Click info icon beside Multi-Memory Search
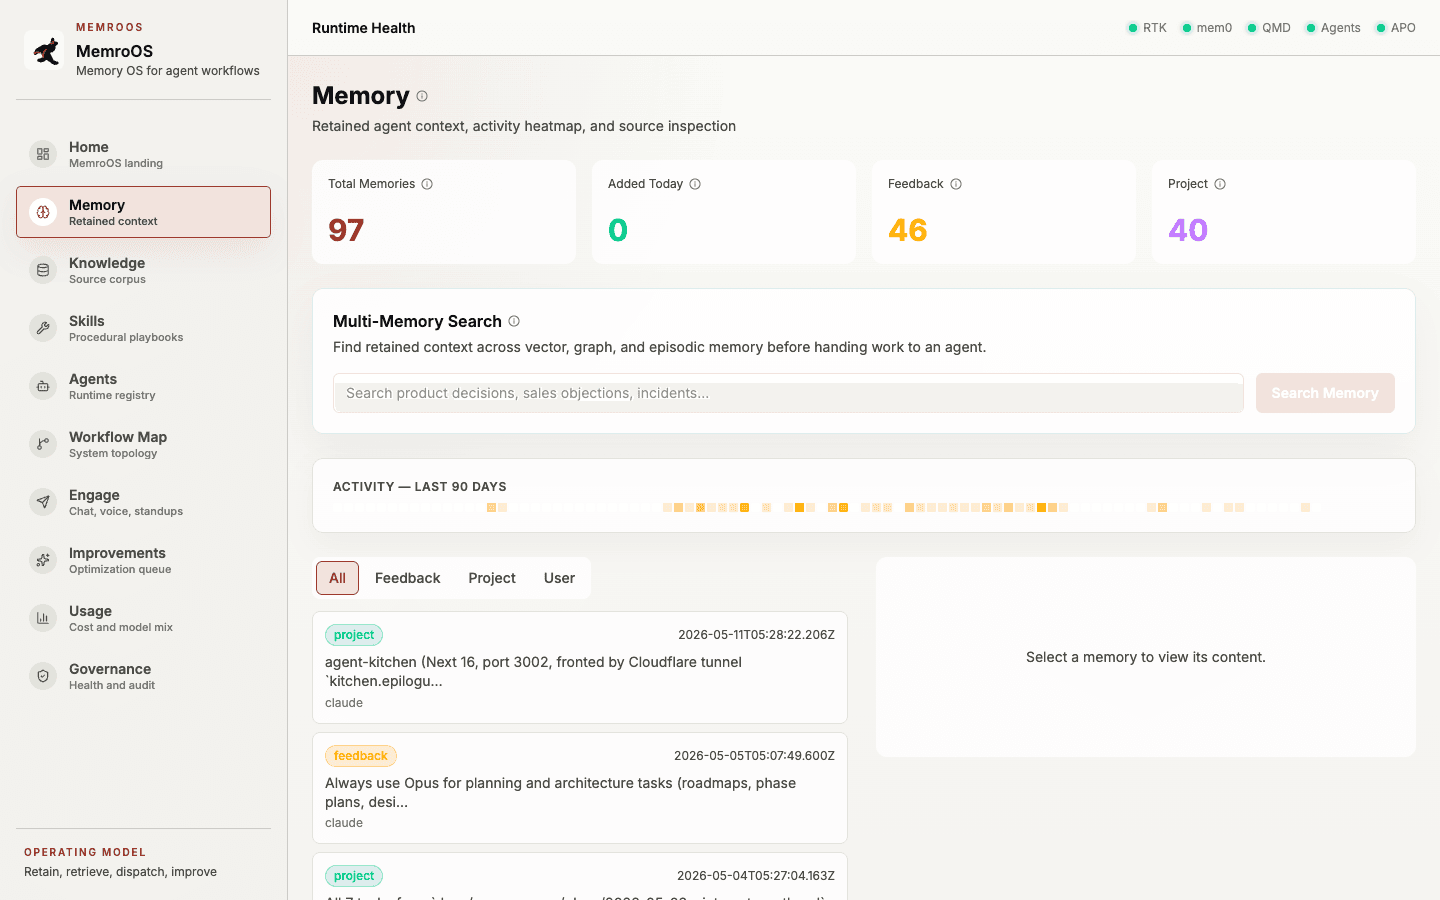This screenshot has height=900, width=1440. (514, 321)
